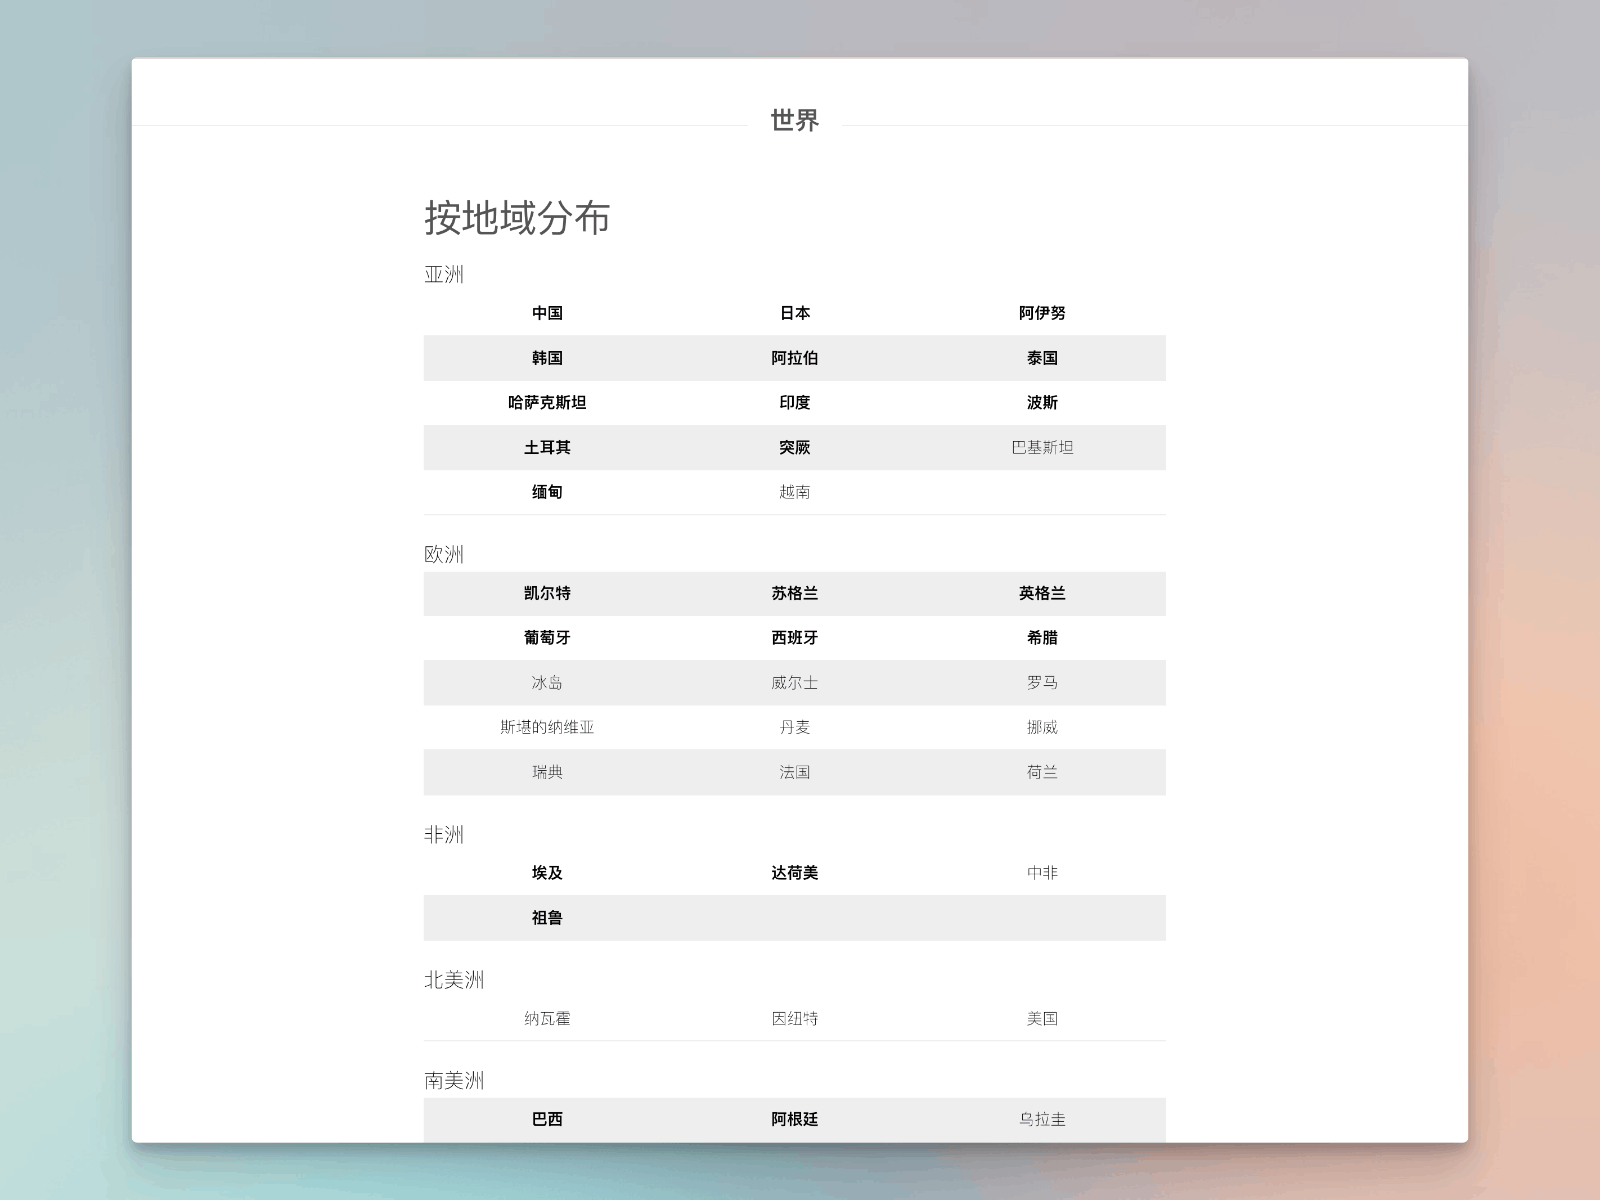
Task: Click the 阿伊努 entry
Action: (x=1042, y=313)
